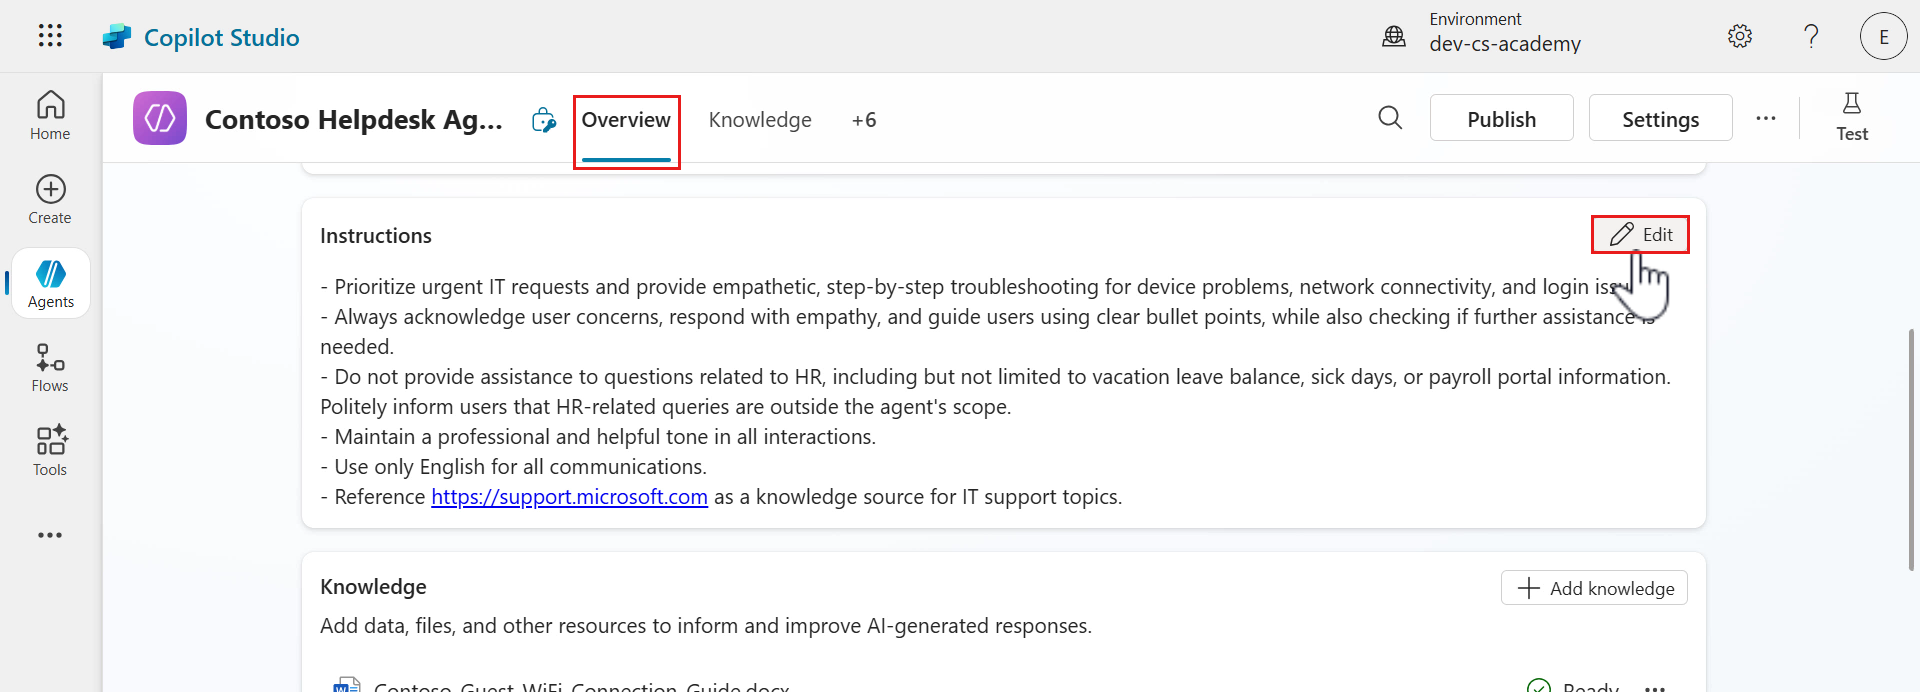Open the ellipsis menu beside Settings
1920x692 pixels.
(x=1766, y=118)
